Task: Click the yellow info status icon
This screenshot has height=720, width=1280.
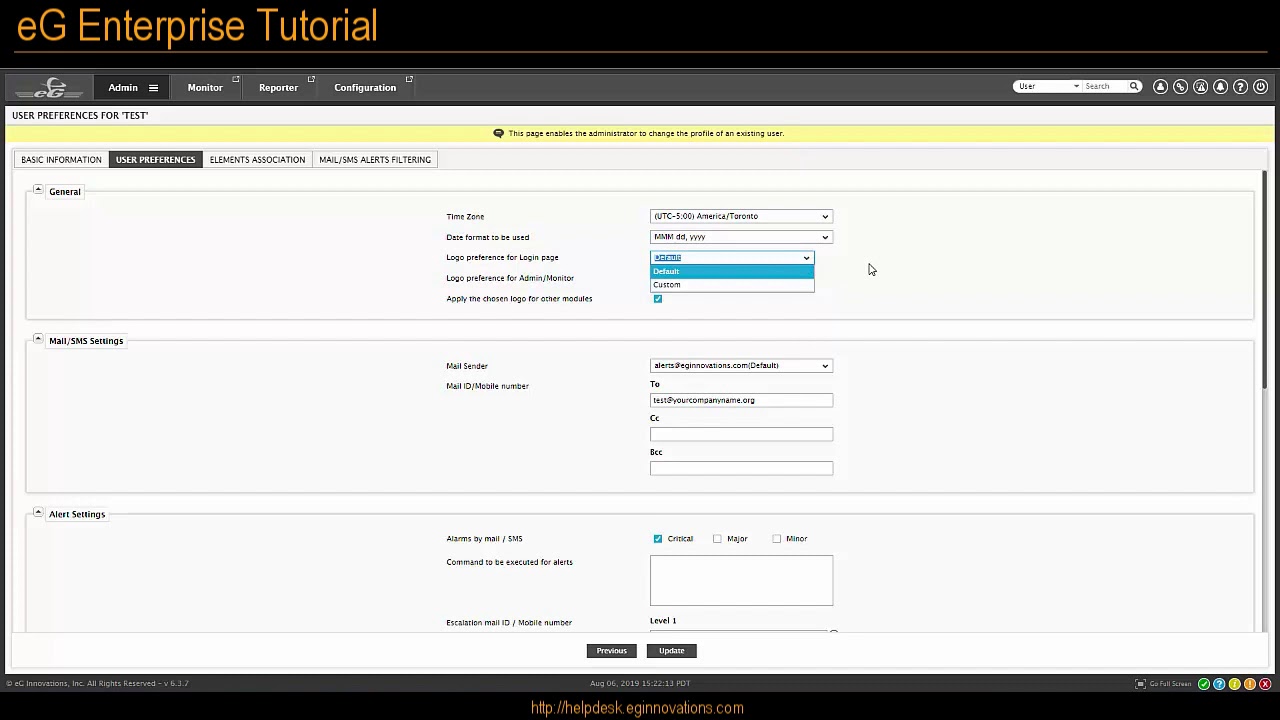Action: tap(1234, 684)
